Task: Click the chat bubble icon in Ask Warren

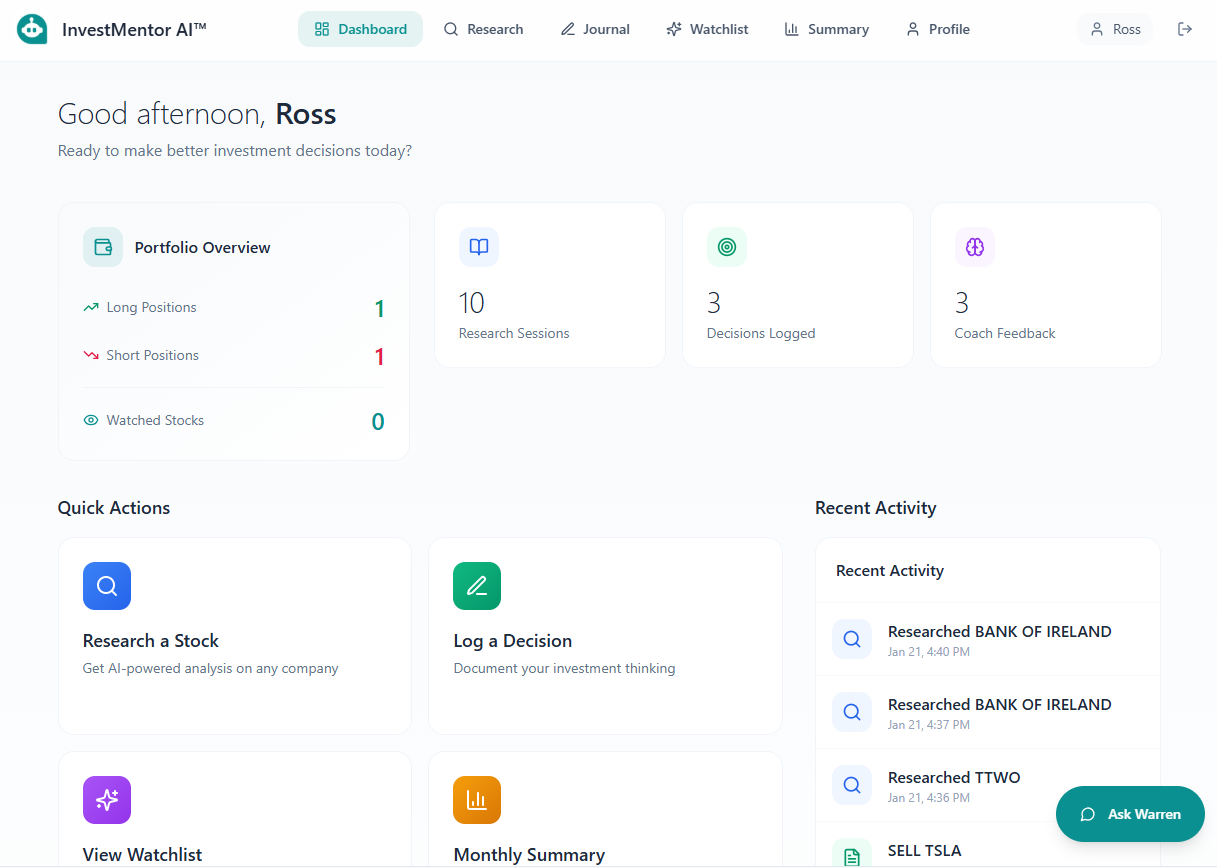Action: [x=1088, y=814]
